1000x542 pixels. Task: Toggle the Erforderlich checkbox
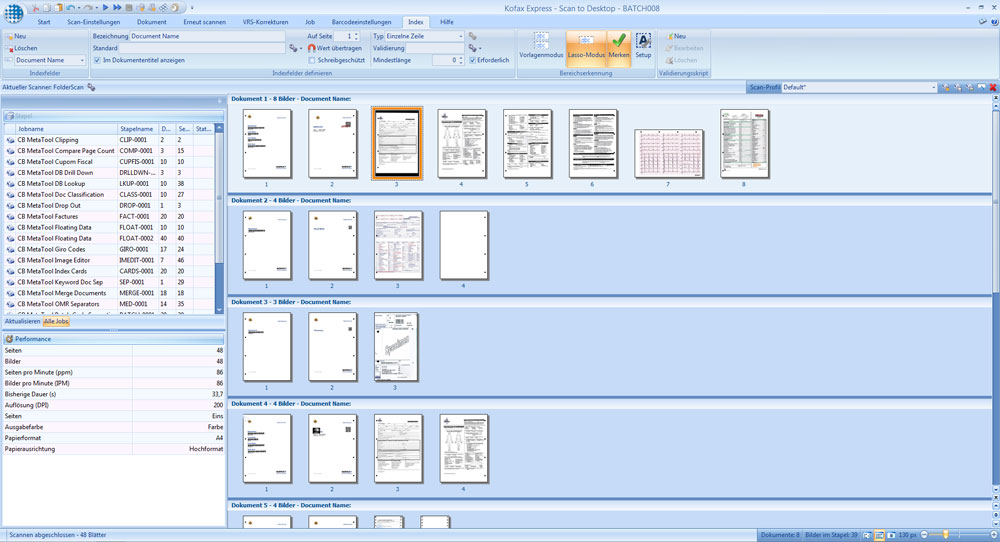pos(473,60)
